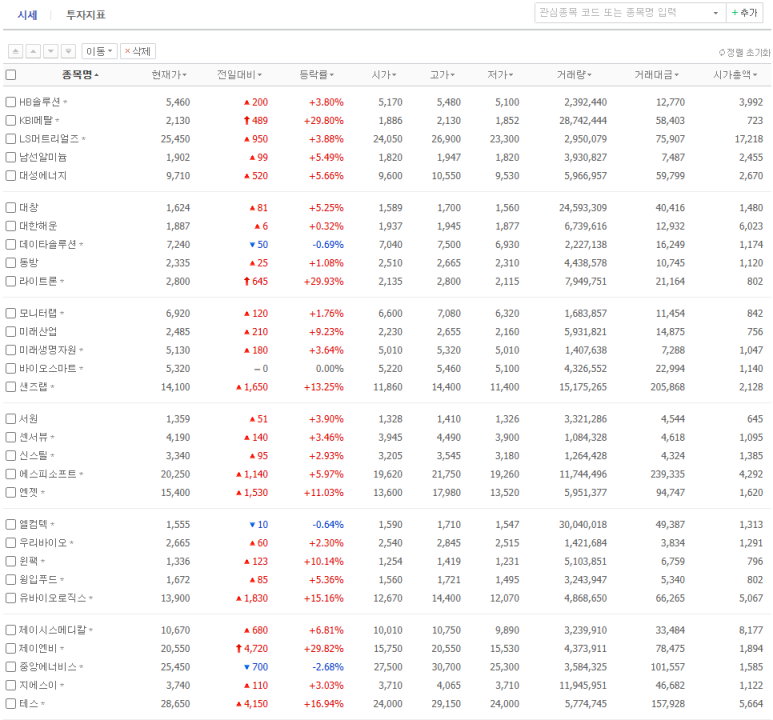Click the KOSDAQ marker beside 유바이오로직스
The height and width of the screenshot is (720, 773).
tap(91, 598)
